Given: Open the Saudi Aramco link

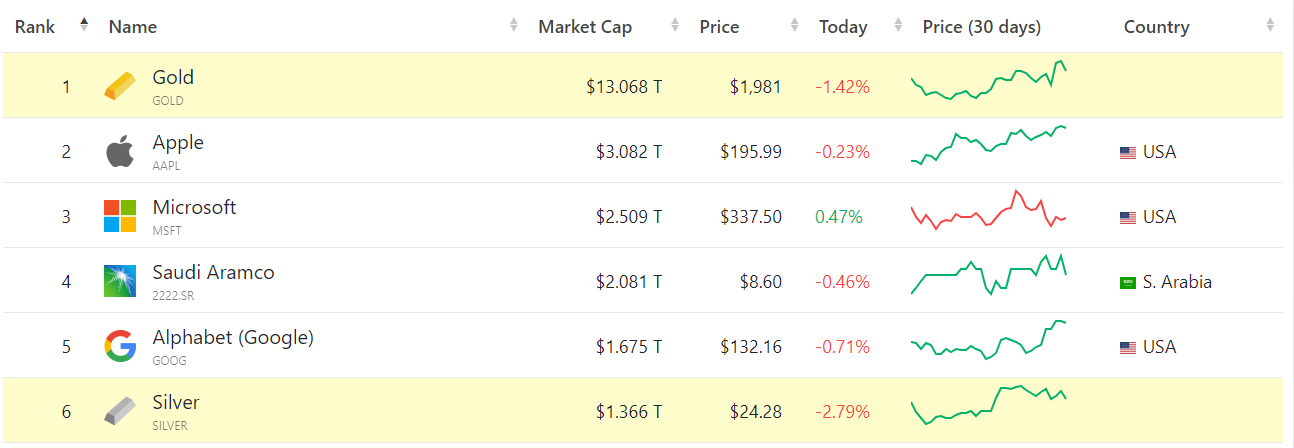Looking at the screenshot, I should coord(213,273).
